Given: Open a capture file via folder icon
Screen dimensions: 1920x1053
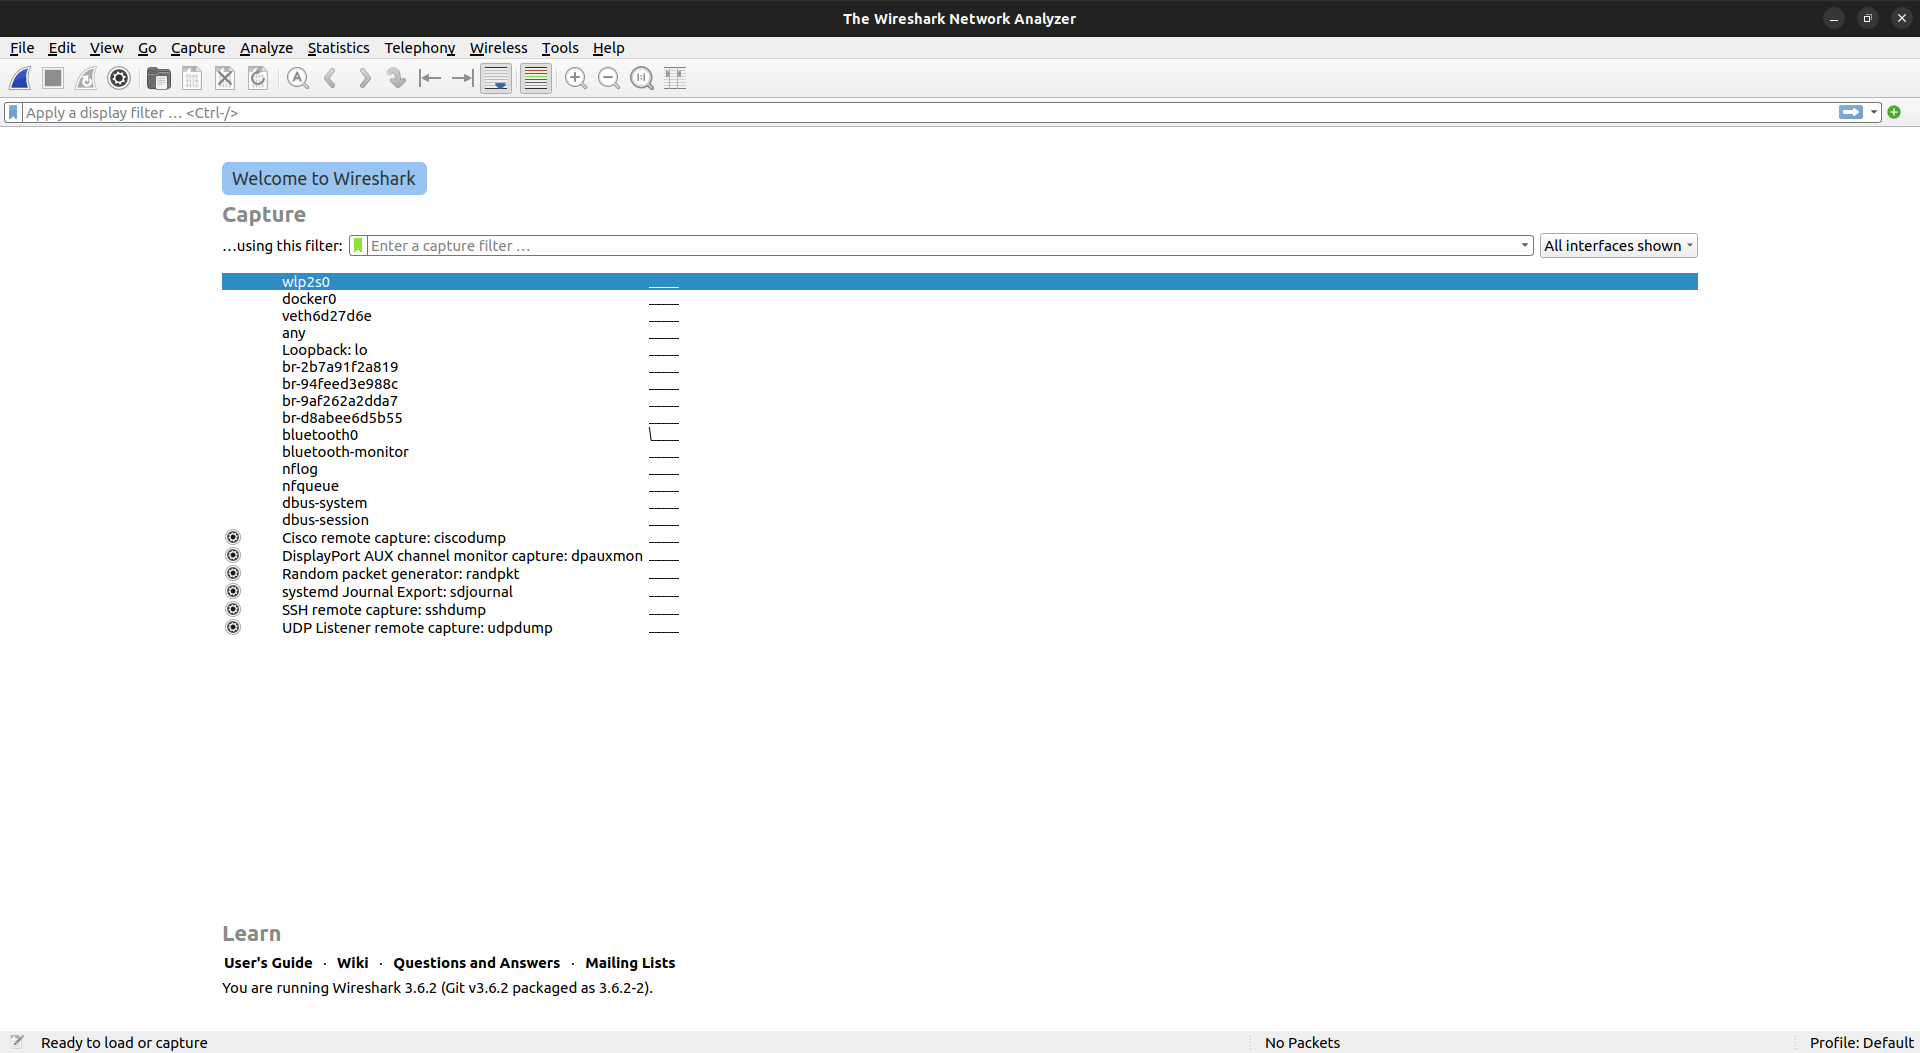Looking at the screenshot, I should point(158,78).
